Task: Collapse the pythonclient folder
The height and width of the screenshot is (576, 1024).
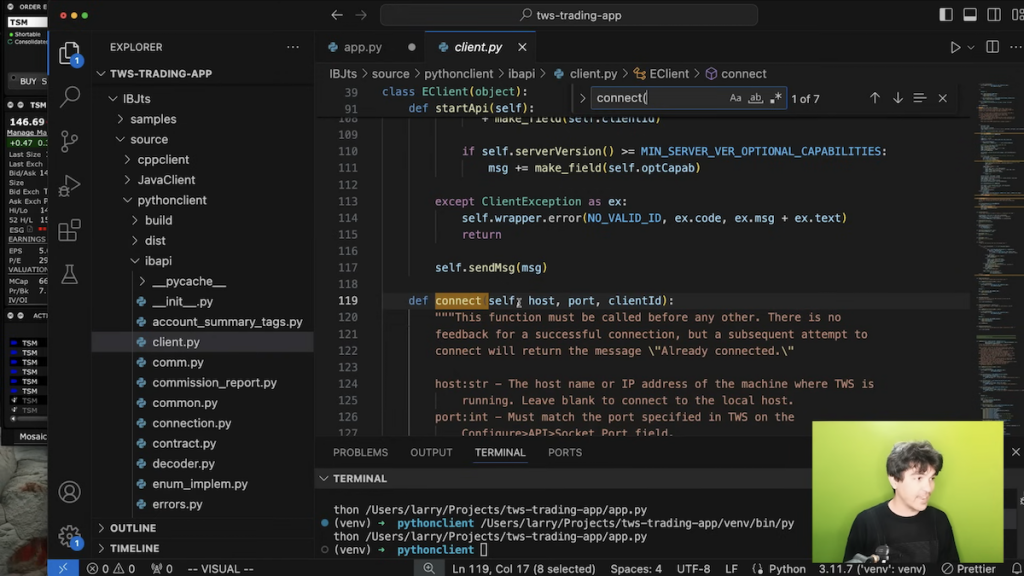Action: tap(172, 200)
